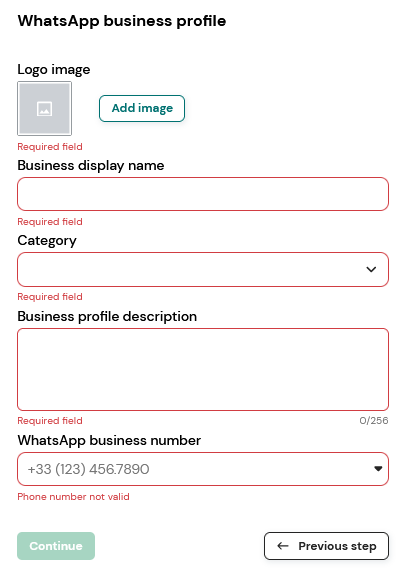This screenshot has height=571, width=407.
Task: Click the 'Required field' error under the logo
Action: point(50,147)
